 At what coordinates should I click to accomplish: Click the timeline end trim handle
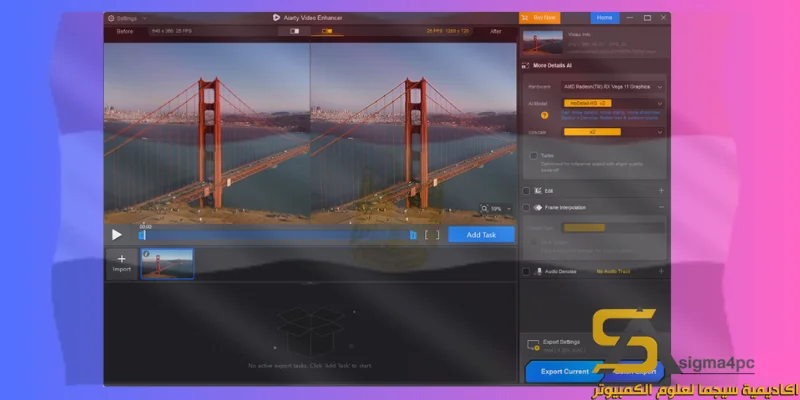click(x=413, y=235)
